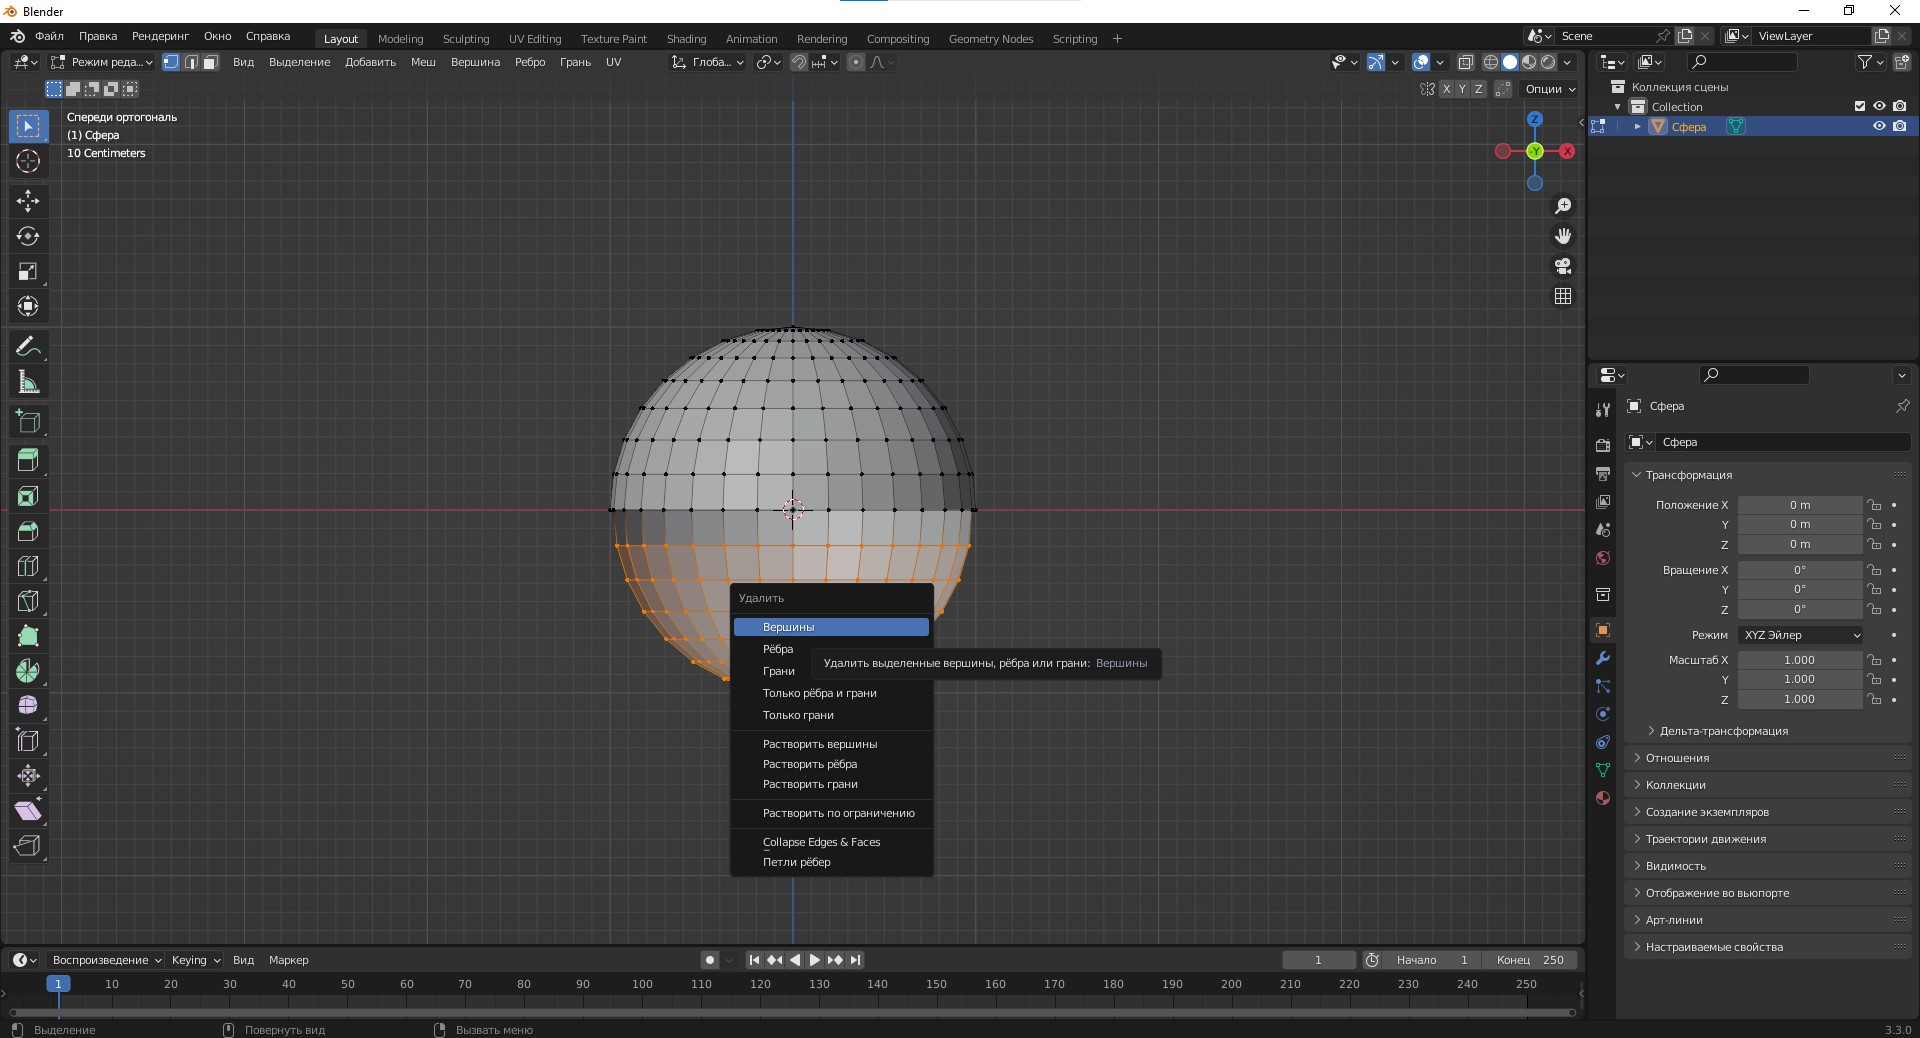This screenshot has width=1920, height=1038.
Task: Select the Spin tool
Action: coord(28,671)
